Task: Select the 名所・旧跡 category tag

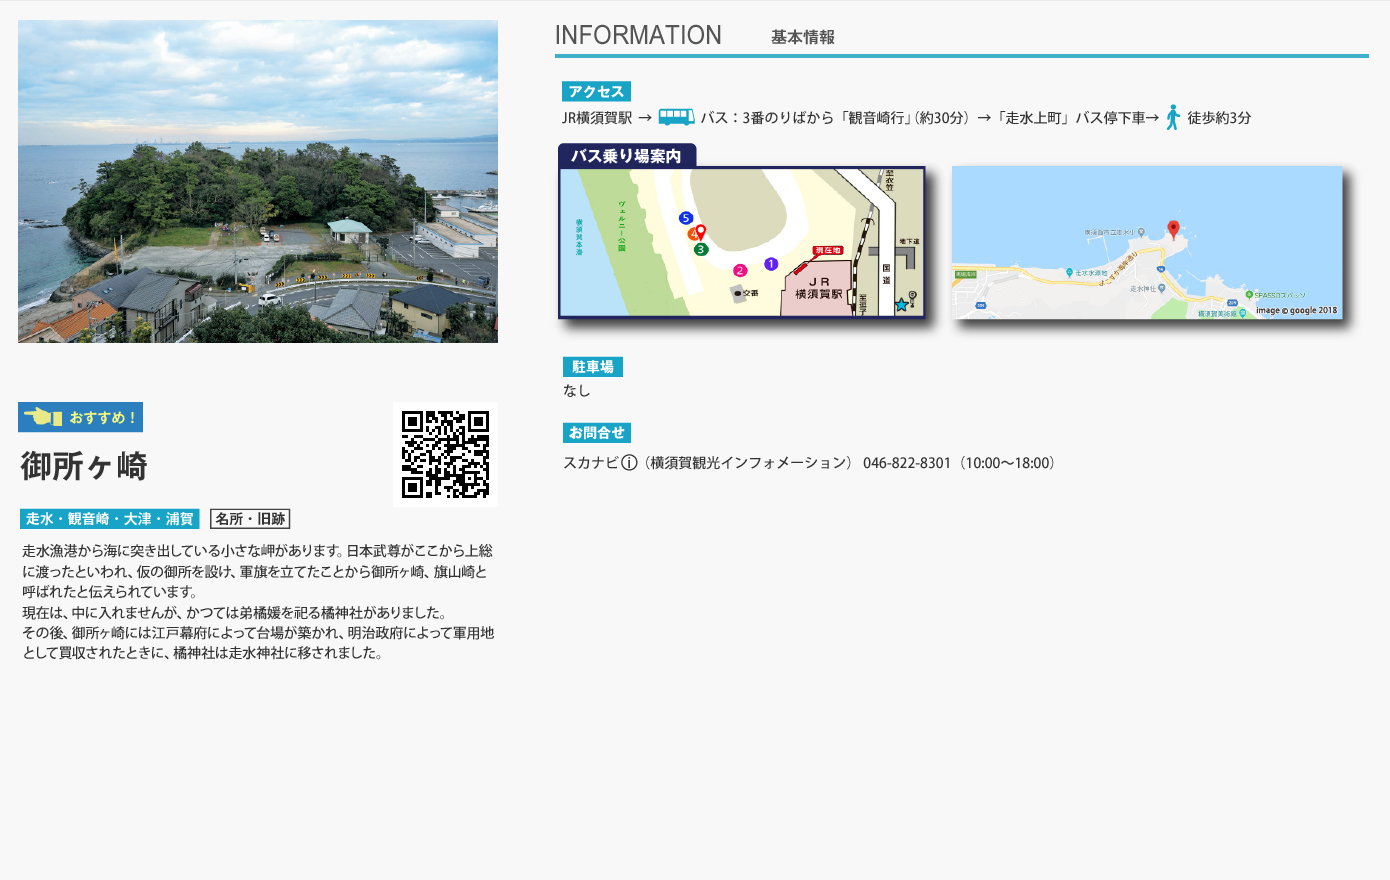Action: coord(250,519)
